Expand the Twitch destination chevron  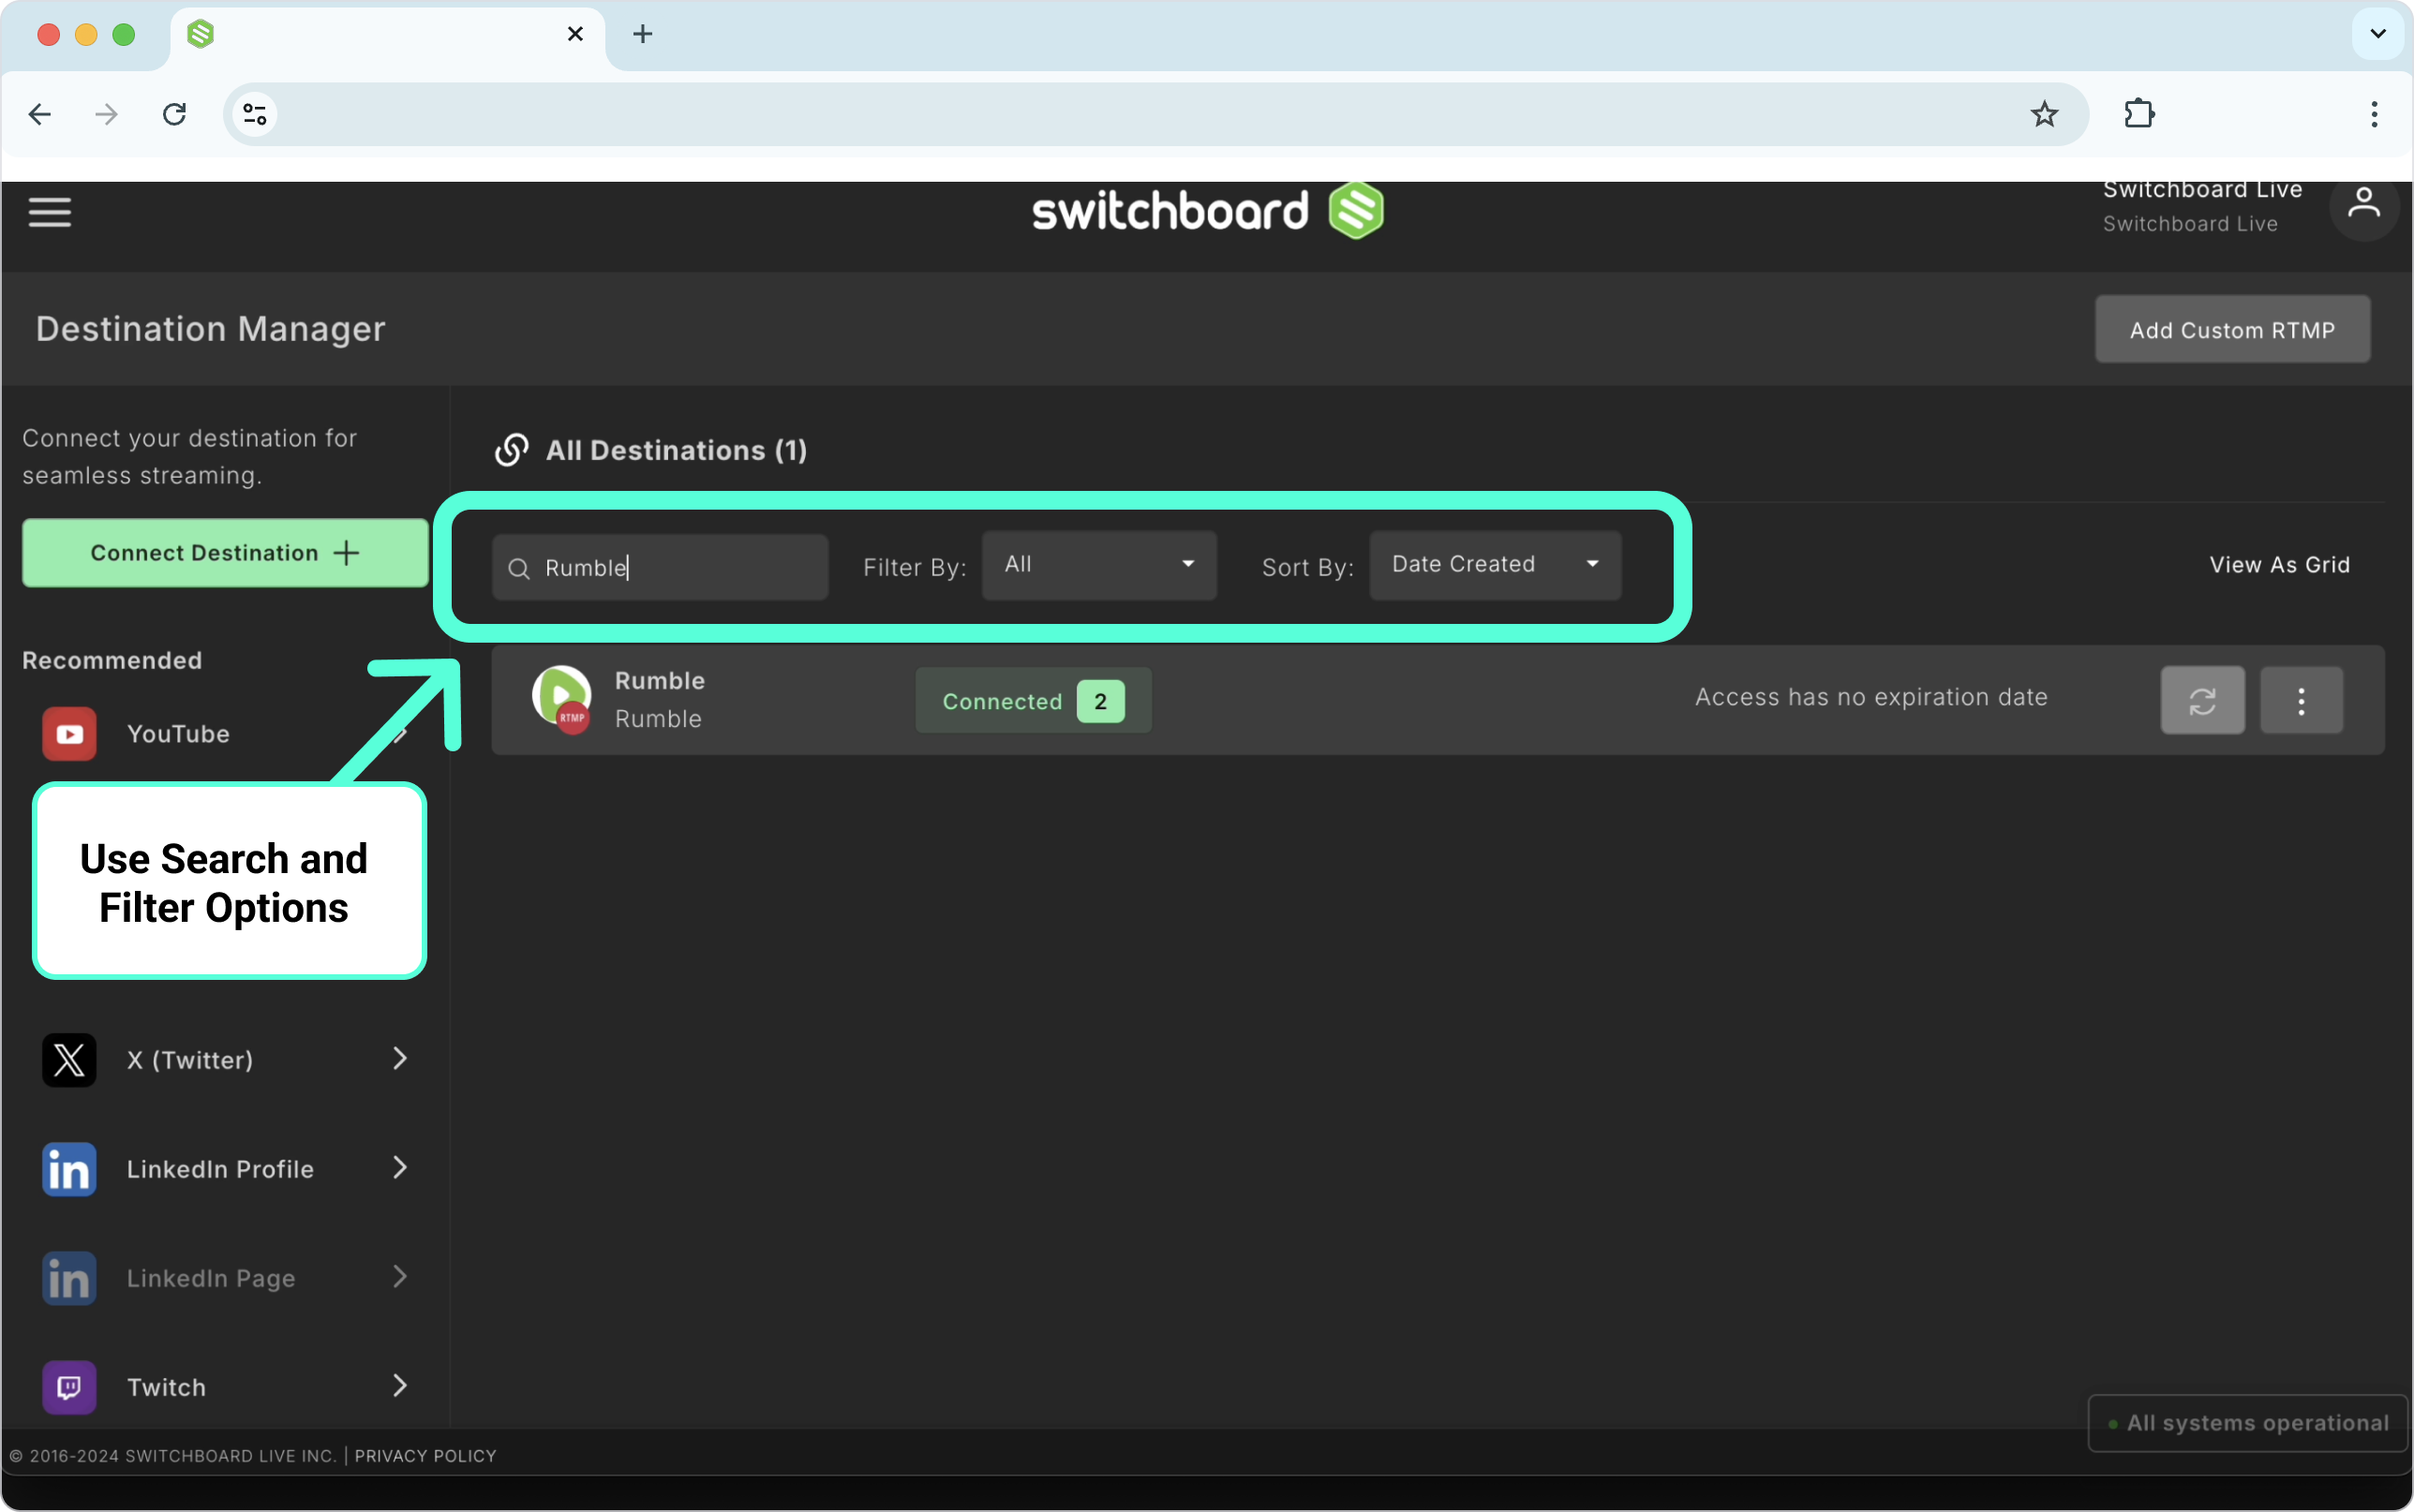[x=400, y=1385]
